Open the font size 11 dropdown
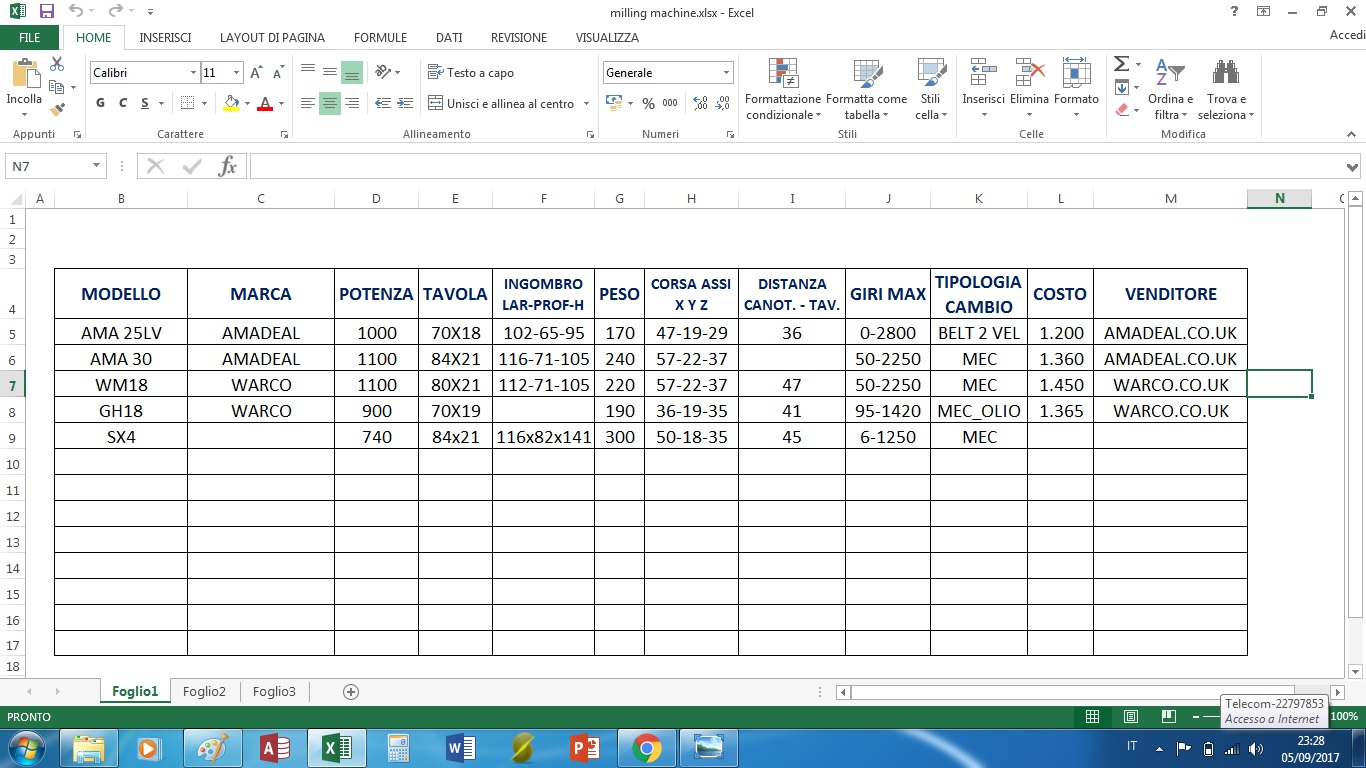This screenshot has width=1366, height=768. pos(237,73)
